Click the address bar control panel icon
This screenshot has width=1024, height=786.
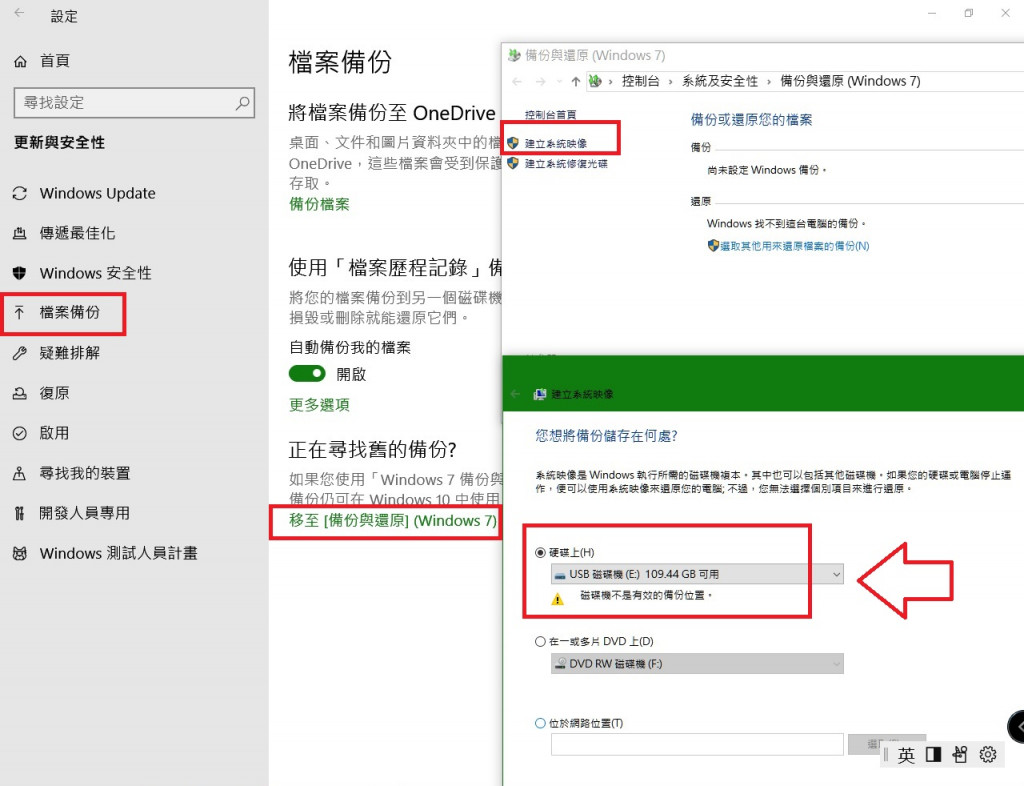click(595, 82)
